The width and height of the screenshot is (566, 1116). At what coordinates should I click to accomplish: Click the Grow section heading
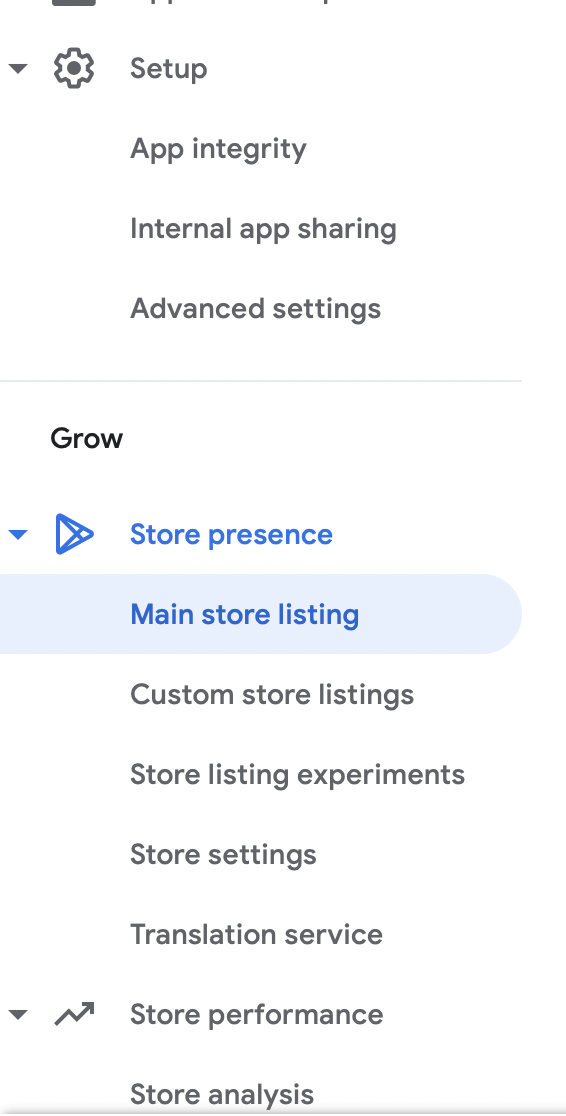coord(87,438)
